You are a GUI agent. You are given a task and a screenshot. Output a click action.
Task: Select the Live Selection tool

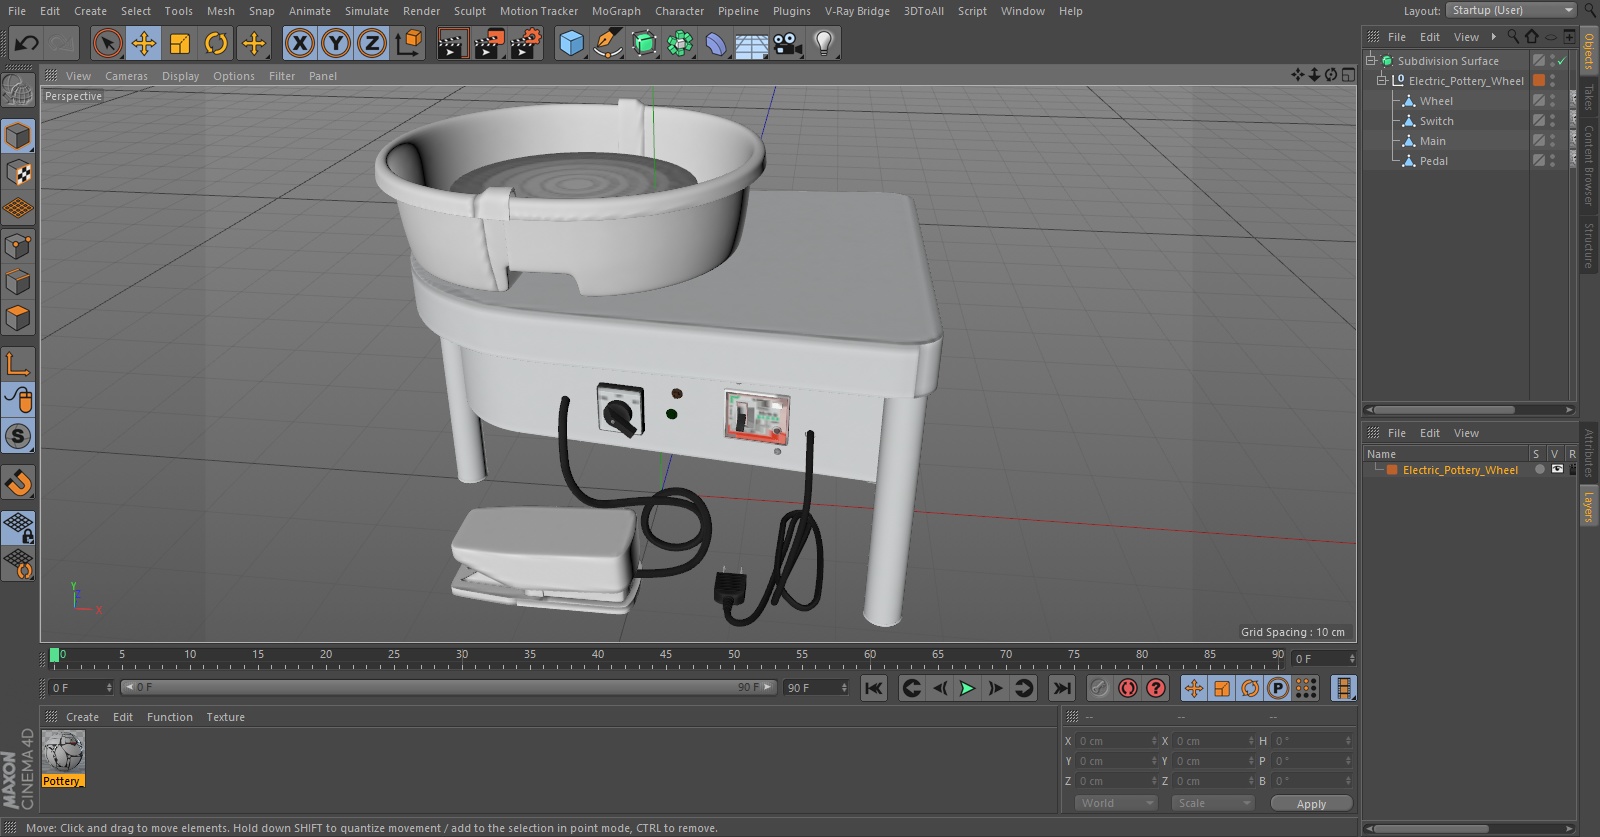click(107, 43)
